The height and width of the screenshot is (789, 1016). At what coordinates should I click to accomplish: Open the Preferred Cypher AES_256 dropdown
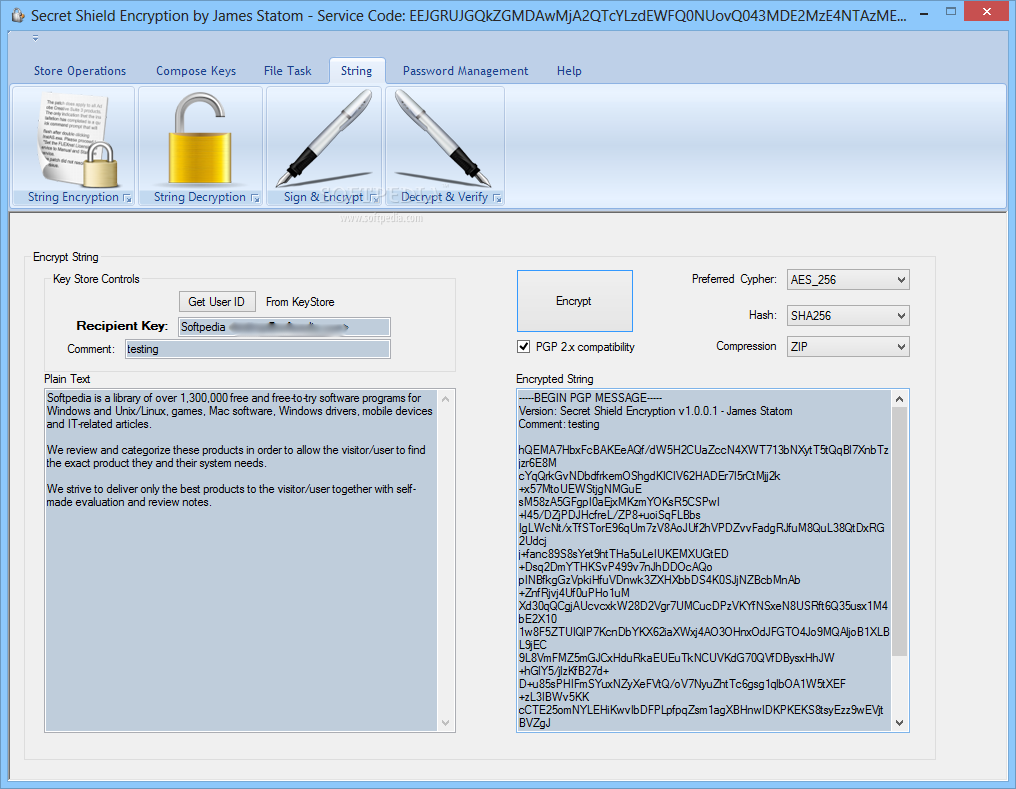pyautogui.click(x=848, y=280)
